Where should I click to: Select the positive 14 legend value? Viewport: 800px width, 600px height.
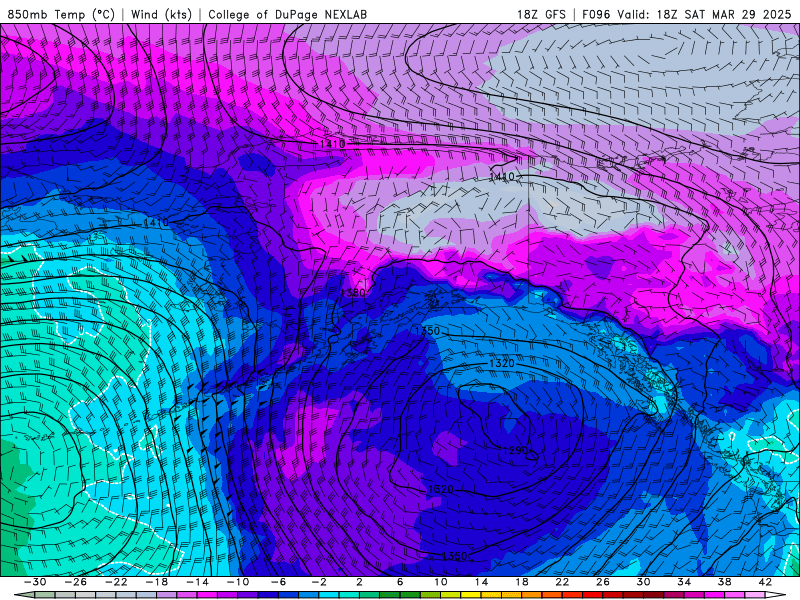point(481,582)
